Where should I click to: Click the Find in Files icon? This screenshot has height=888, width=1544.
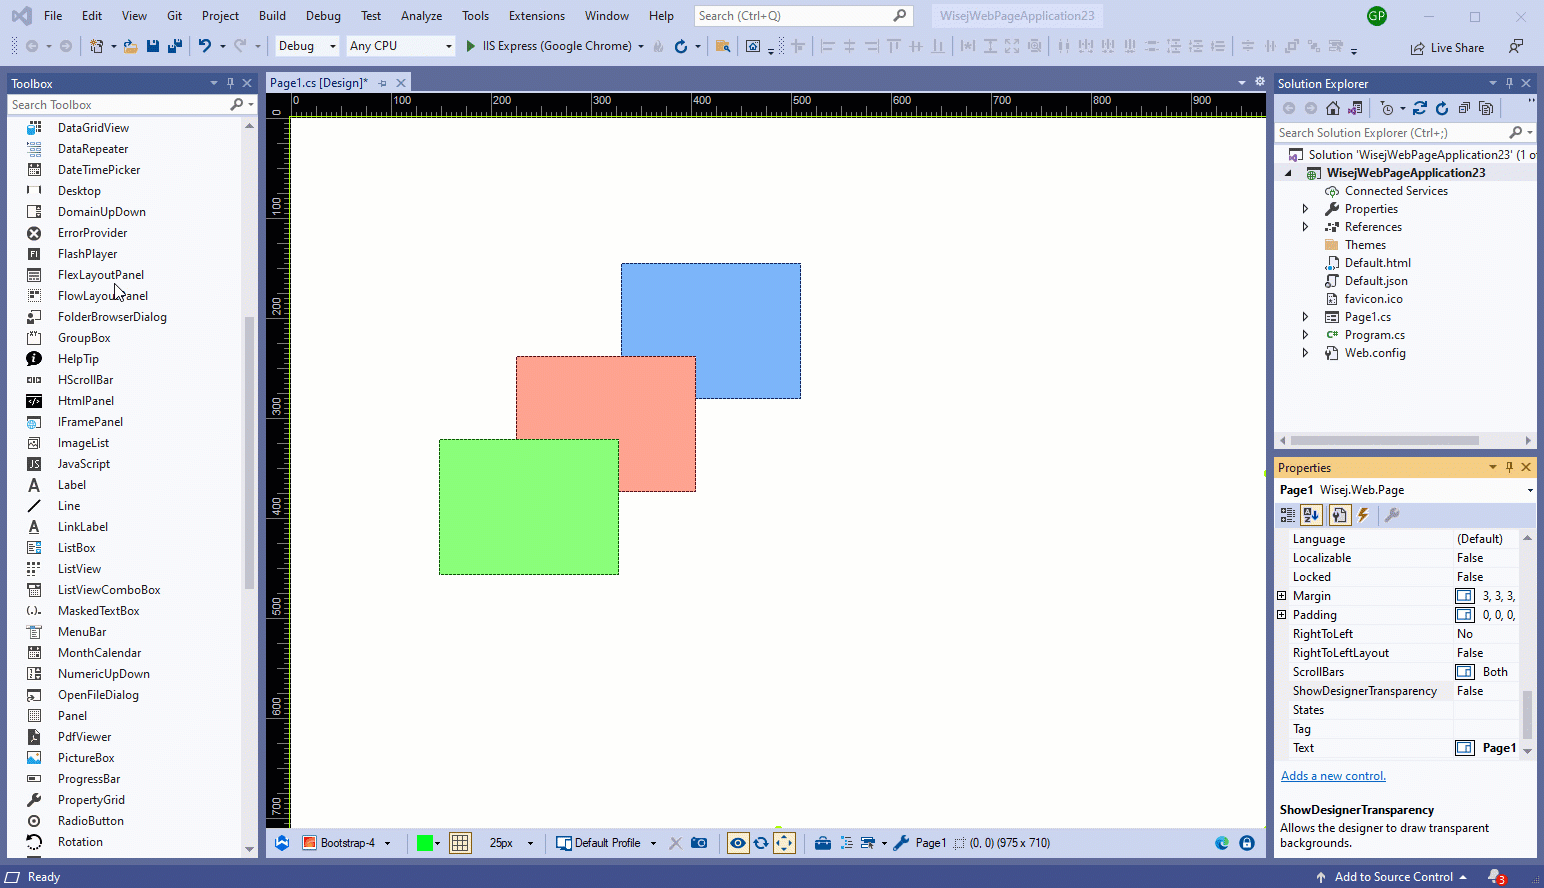723,46
